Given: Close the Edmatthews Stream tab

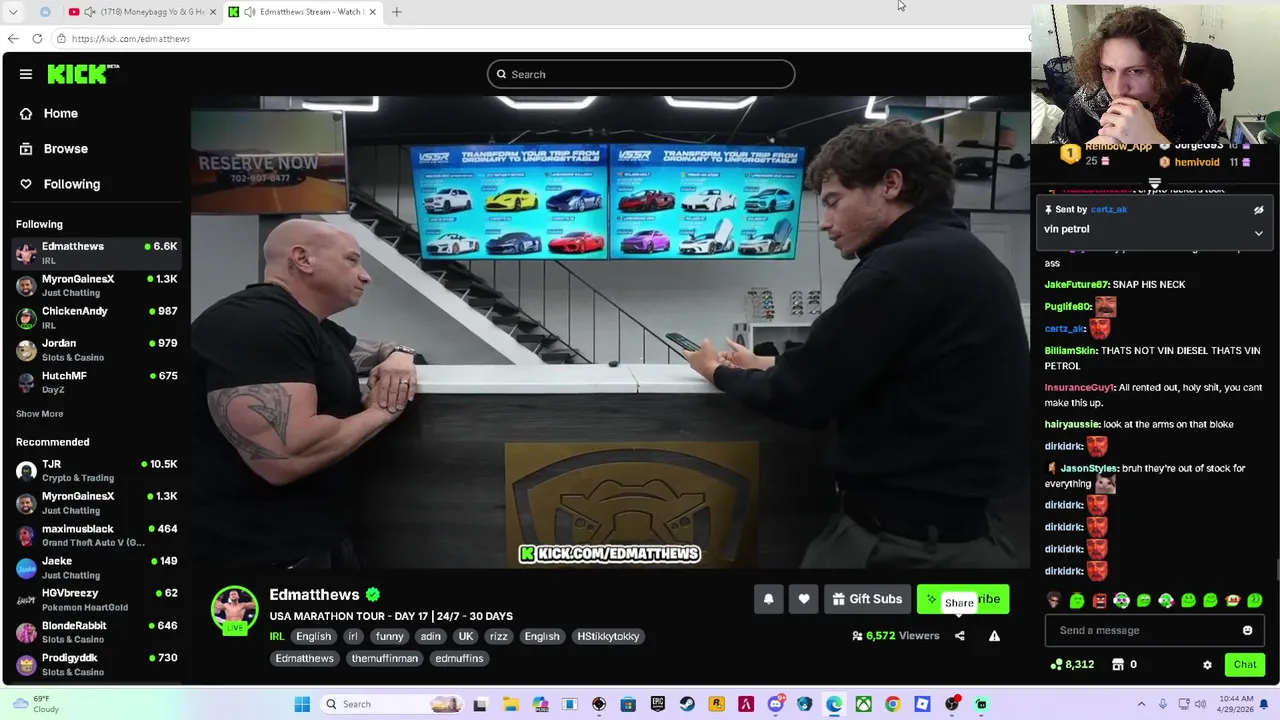Looking at the screenshot, I should pos(373,12).
